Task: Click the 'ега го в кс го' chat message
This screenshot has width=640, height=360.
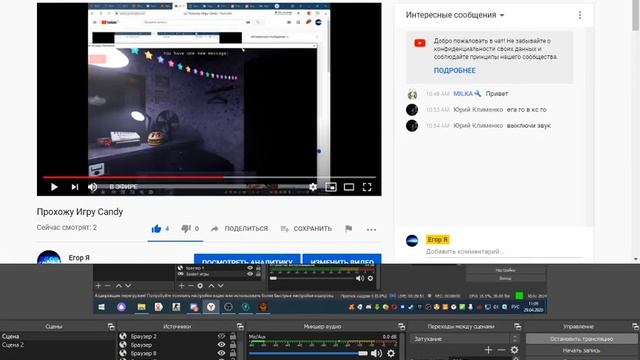Action: (527, 109)
